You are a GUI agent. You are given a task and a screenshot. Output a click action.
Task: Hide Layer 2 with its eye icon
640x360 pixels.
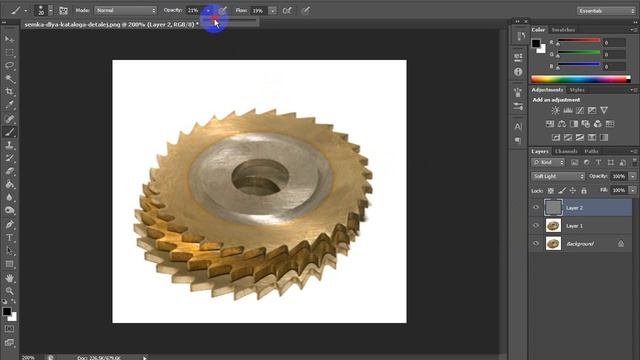tap(536, 208)
